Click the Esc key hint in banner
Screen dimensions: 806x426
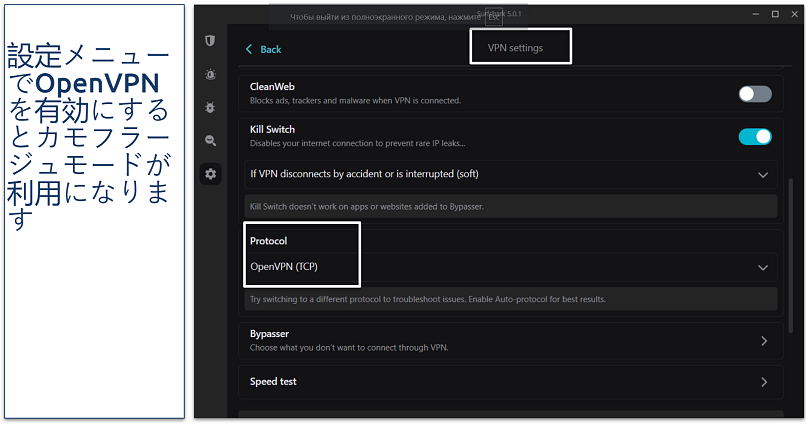tap(494, 17)
